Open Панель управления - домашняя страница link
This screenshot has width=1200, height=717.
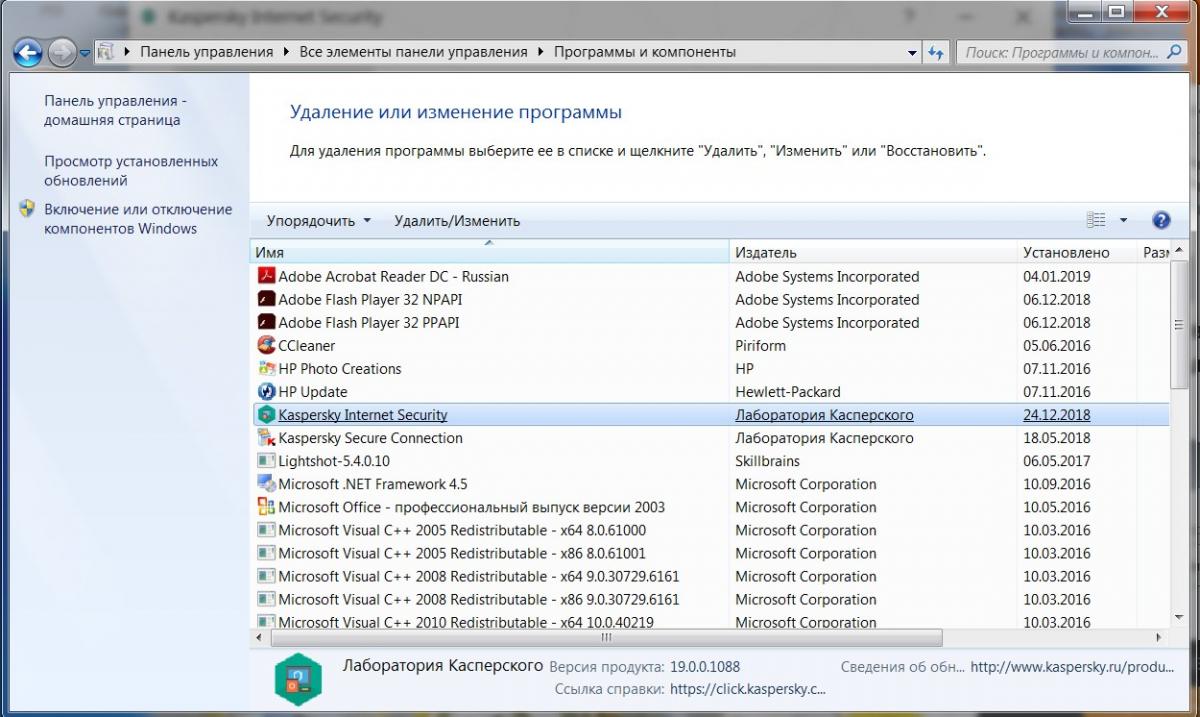[115, 110]
